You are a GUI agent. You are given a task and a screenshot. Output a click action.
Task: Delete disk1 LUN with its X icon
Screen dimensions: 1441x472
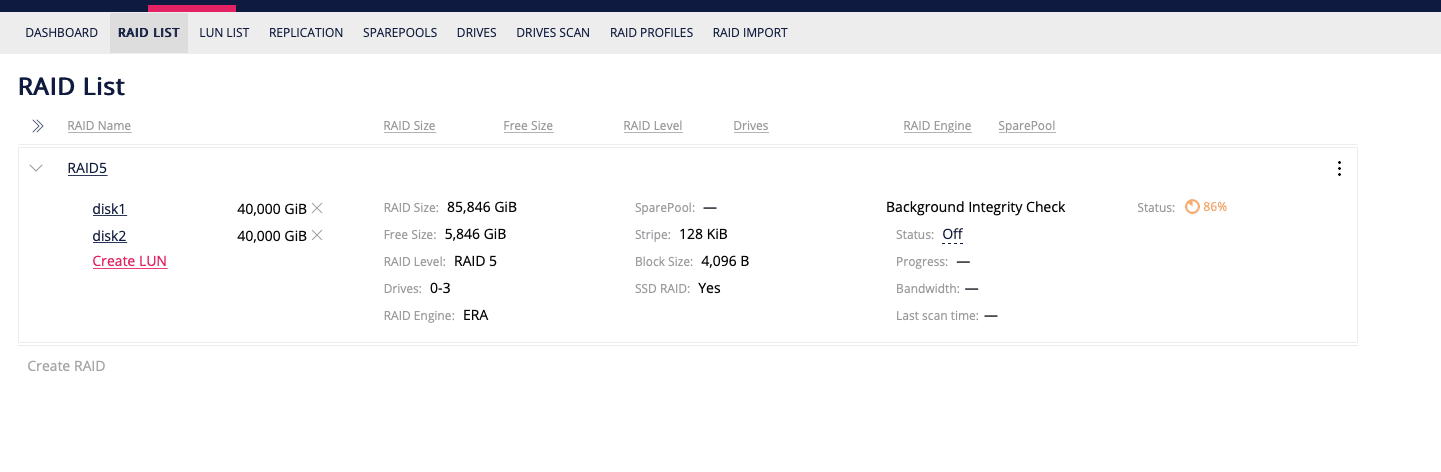click(x=317, y=208)
